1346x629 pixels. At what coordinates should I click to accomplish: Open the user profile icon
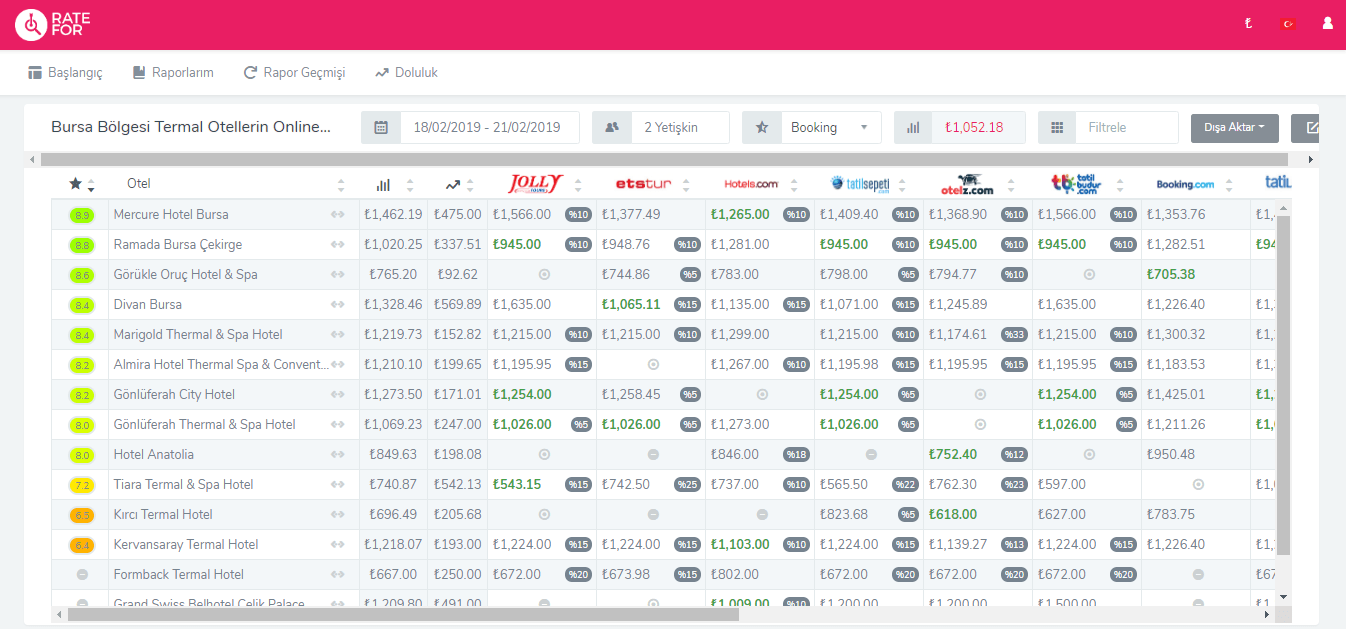coord(1328,23)
